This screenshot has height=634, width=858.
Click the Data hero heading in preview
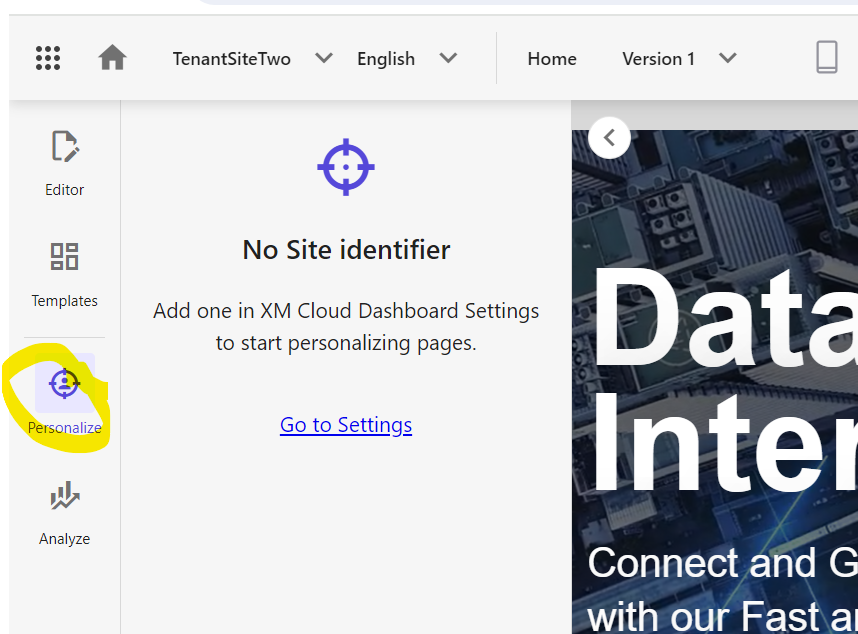tap(726, 319)
